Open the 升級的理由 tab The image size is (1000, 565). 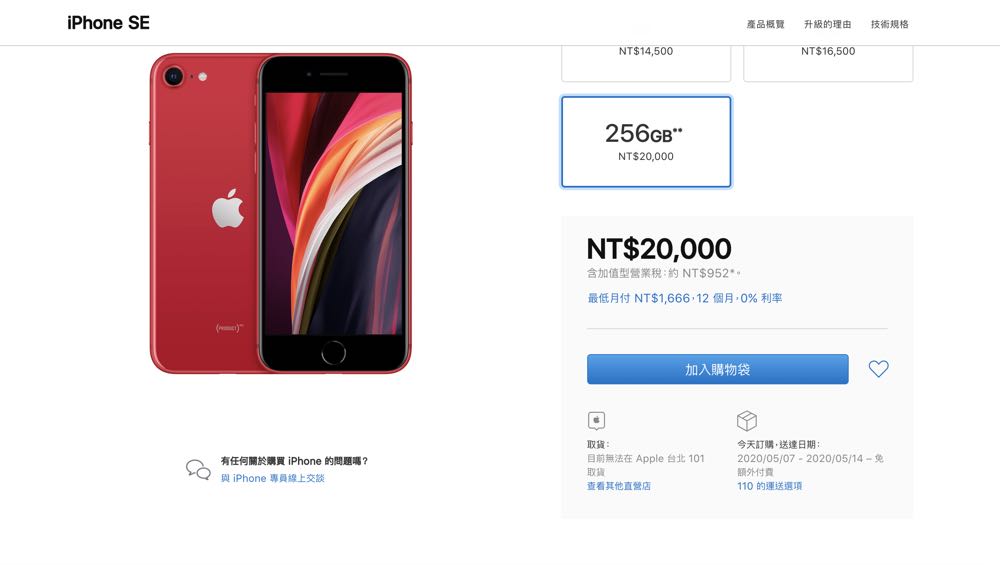(x=827, y=24)
